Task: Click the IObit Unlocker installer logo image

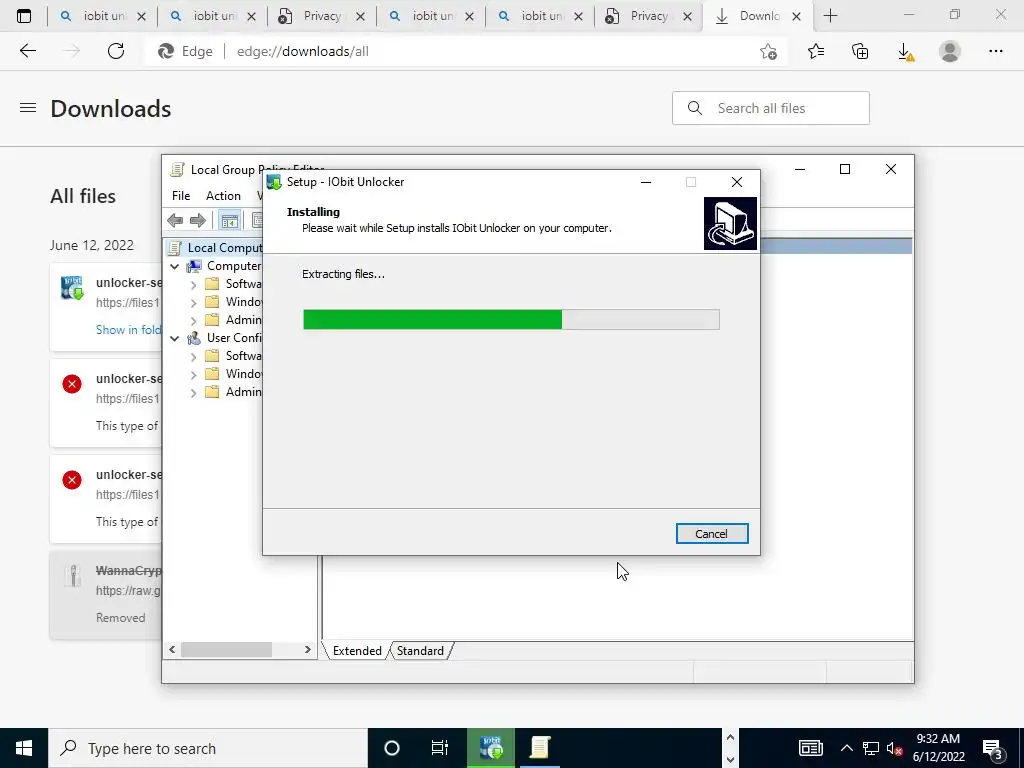Action: point(730,223)
